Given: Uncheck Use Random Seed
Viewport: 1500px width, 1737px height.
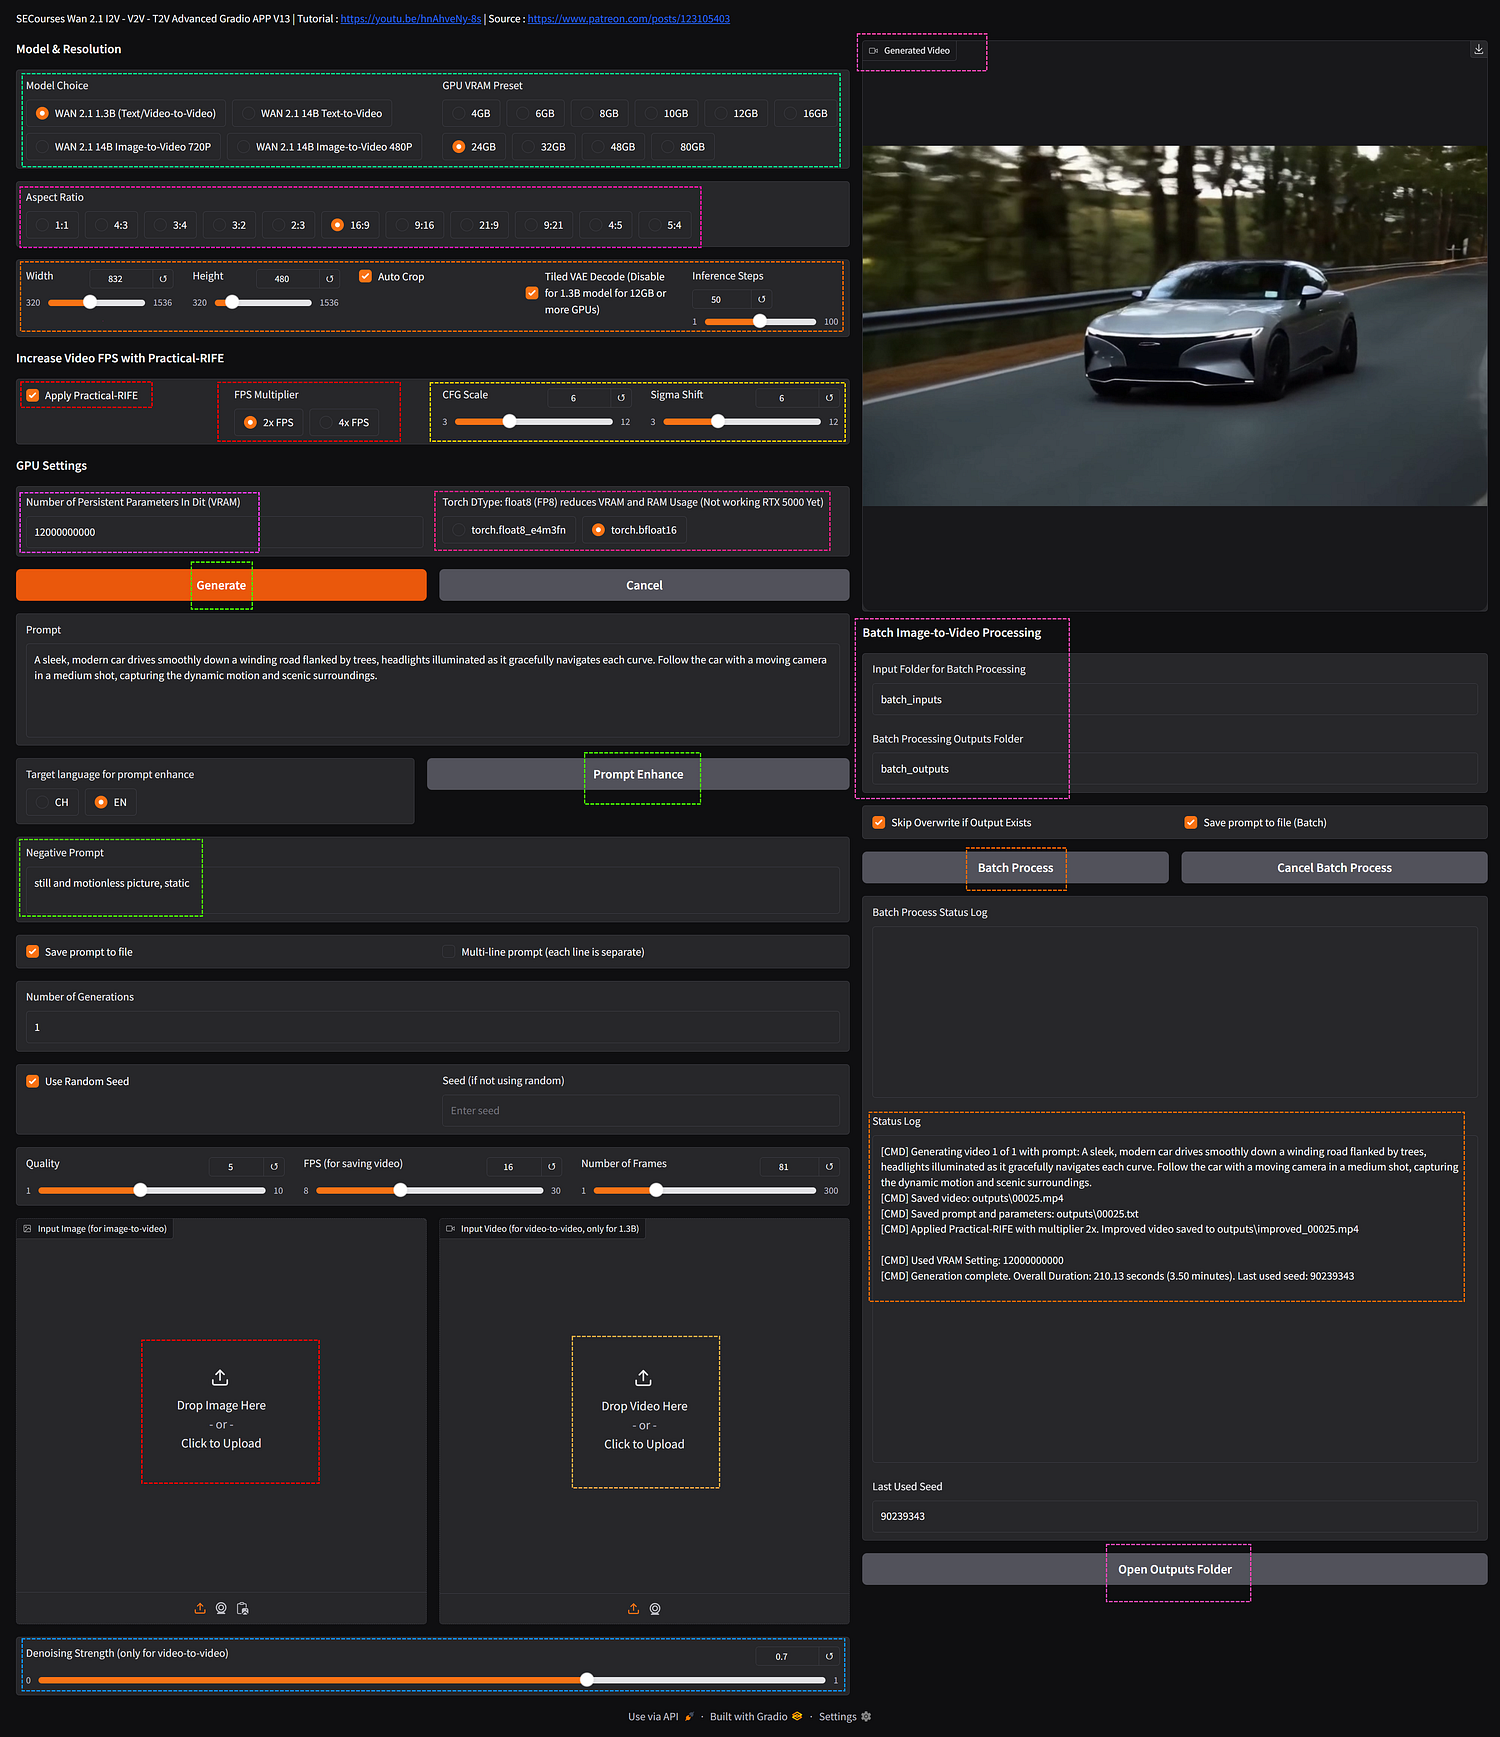Looking at the screenshot, I should [33, 1081].
